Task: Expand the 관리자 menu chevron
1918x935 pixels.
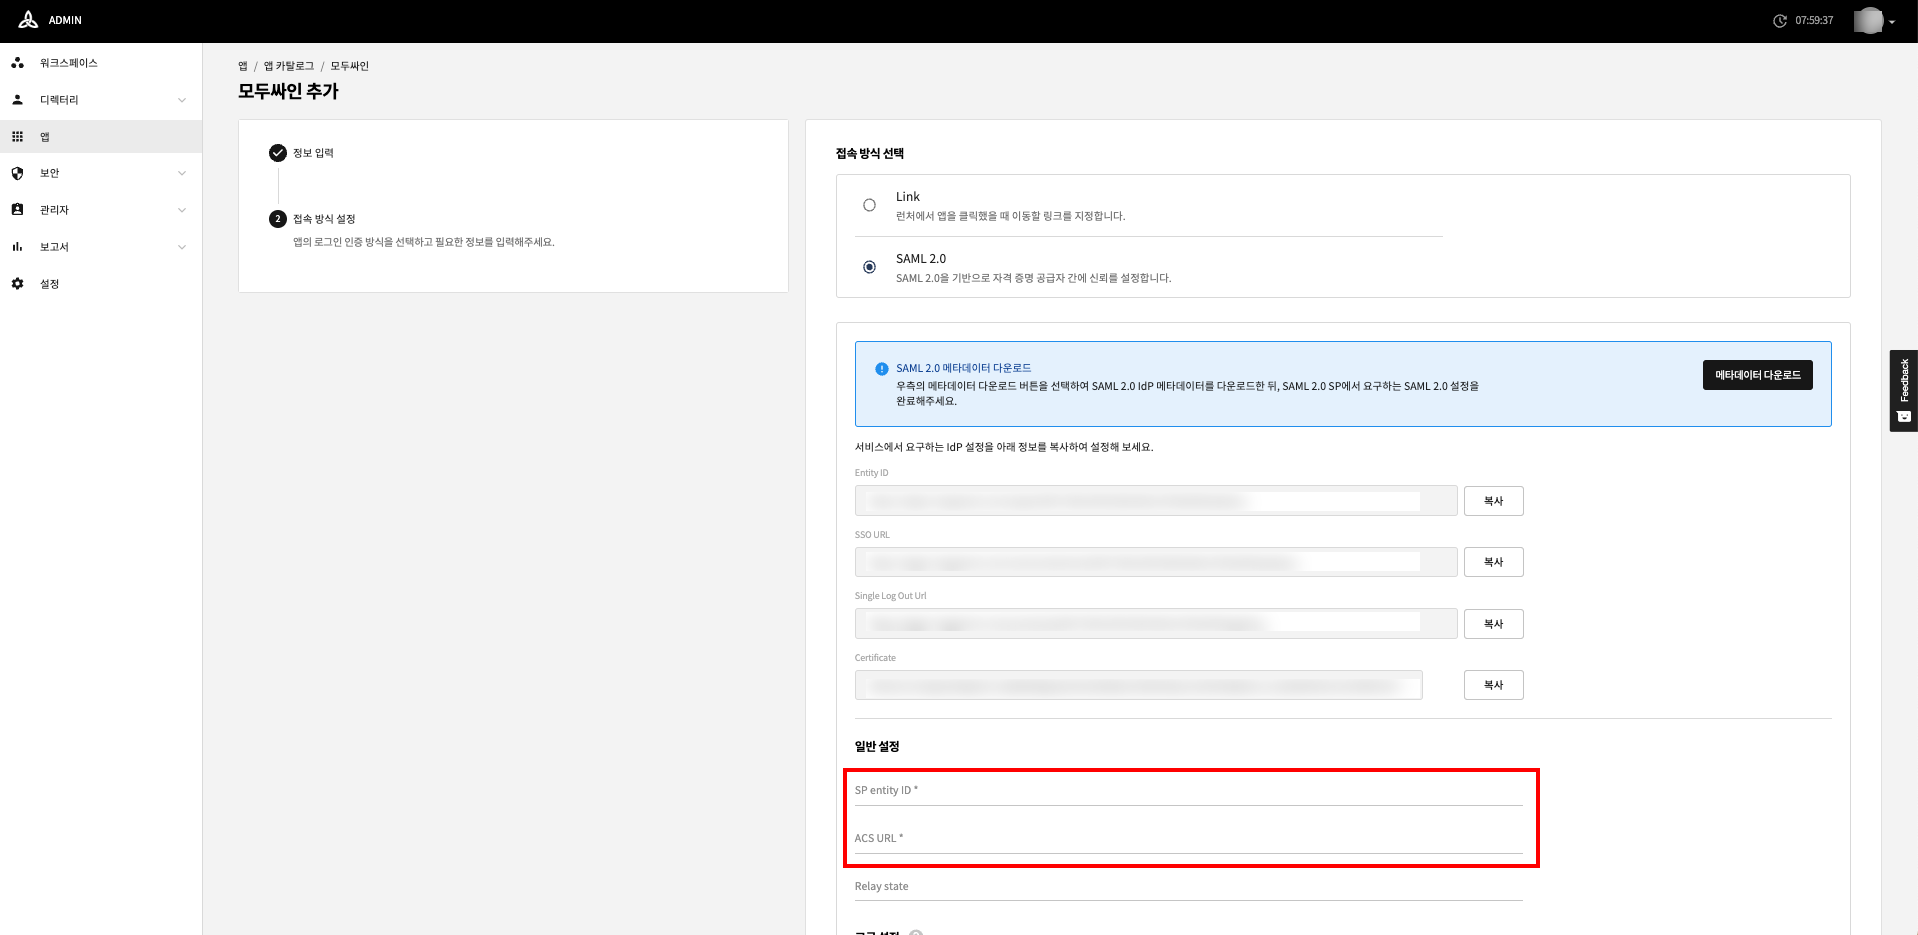Action: [182, 210]
